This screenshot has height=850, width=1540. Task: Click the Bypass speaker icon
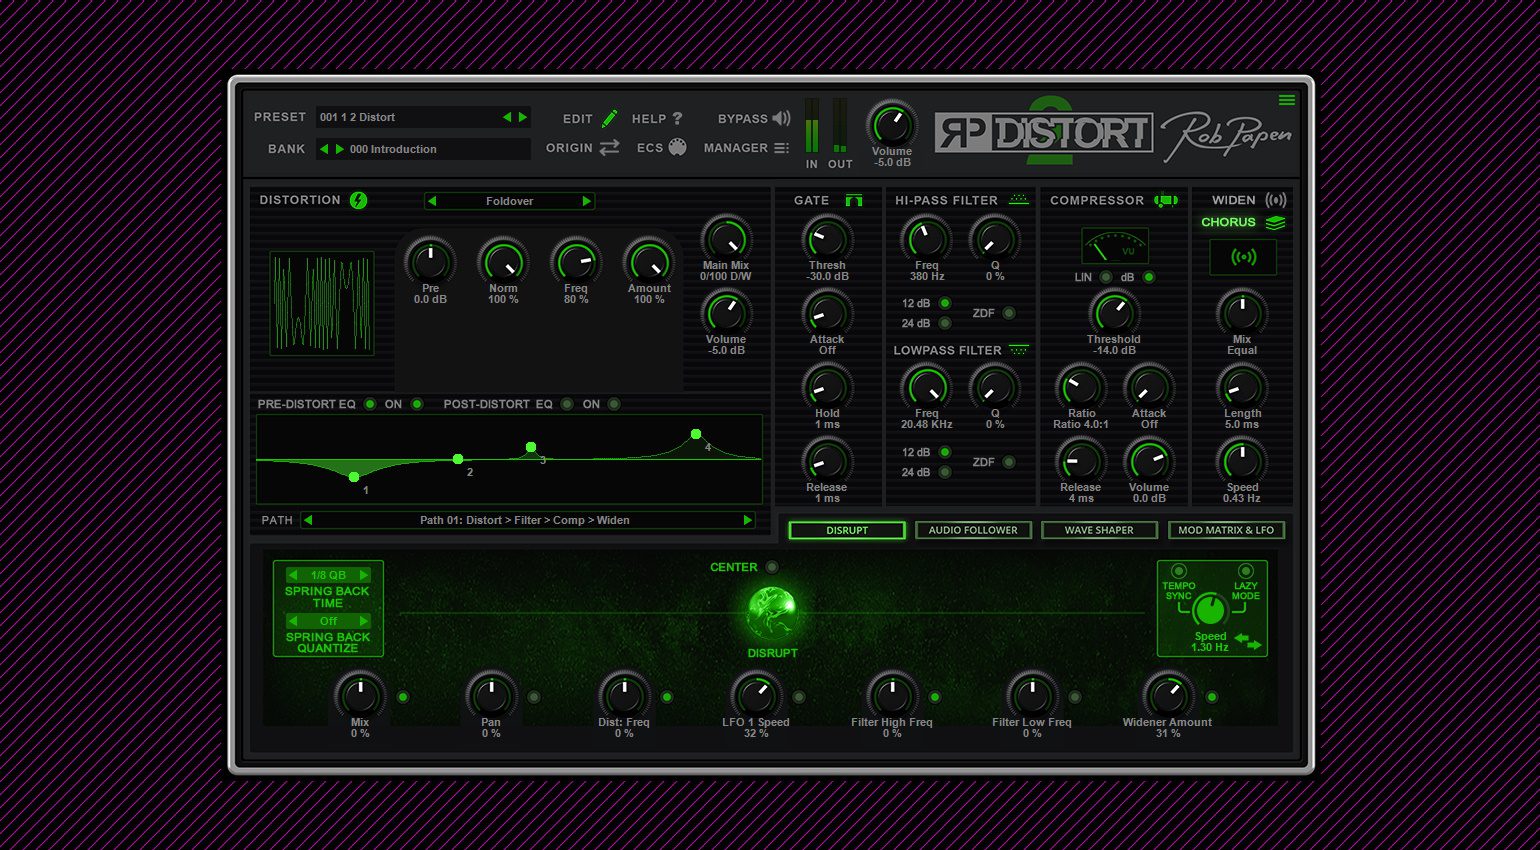point(781,118)
